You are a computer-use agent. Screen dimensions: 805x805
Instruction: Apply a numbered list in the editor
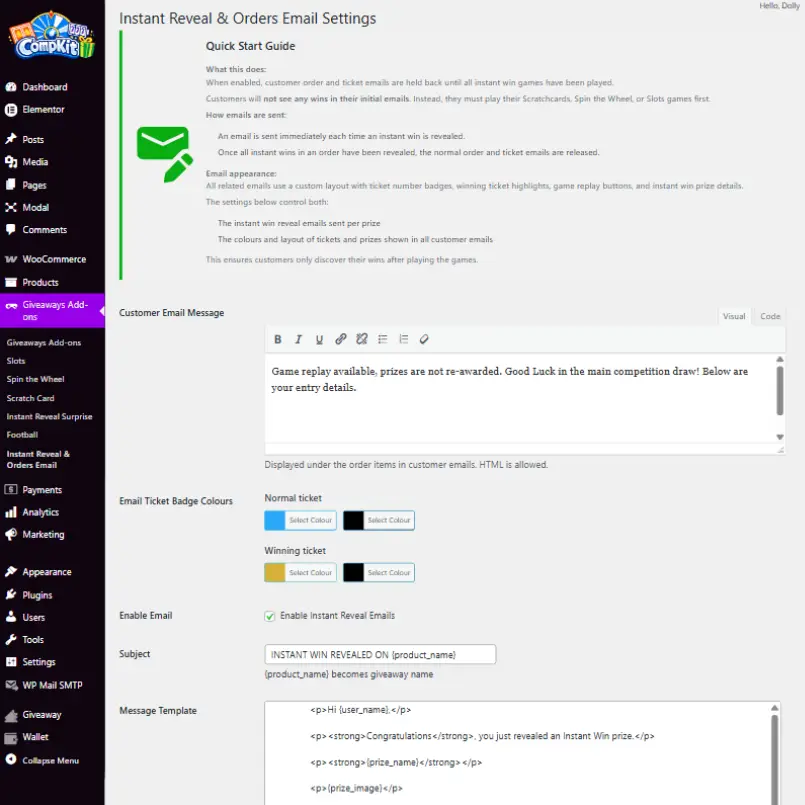click(x=404, y=339)
